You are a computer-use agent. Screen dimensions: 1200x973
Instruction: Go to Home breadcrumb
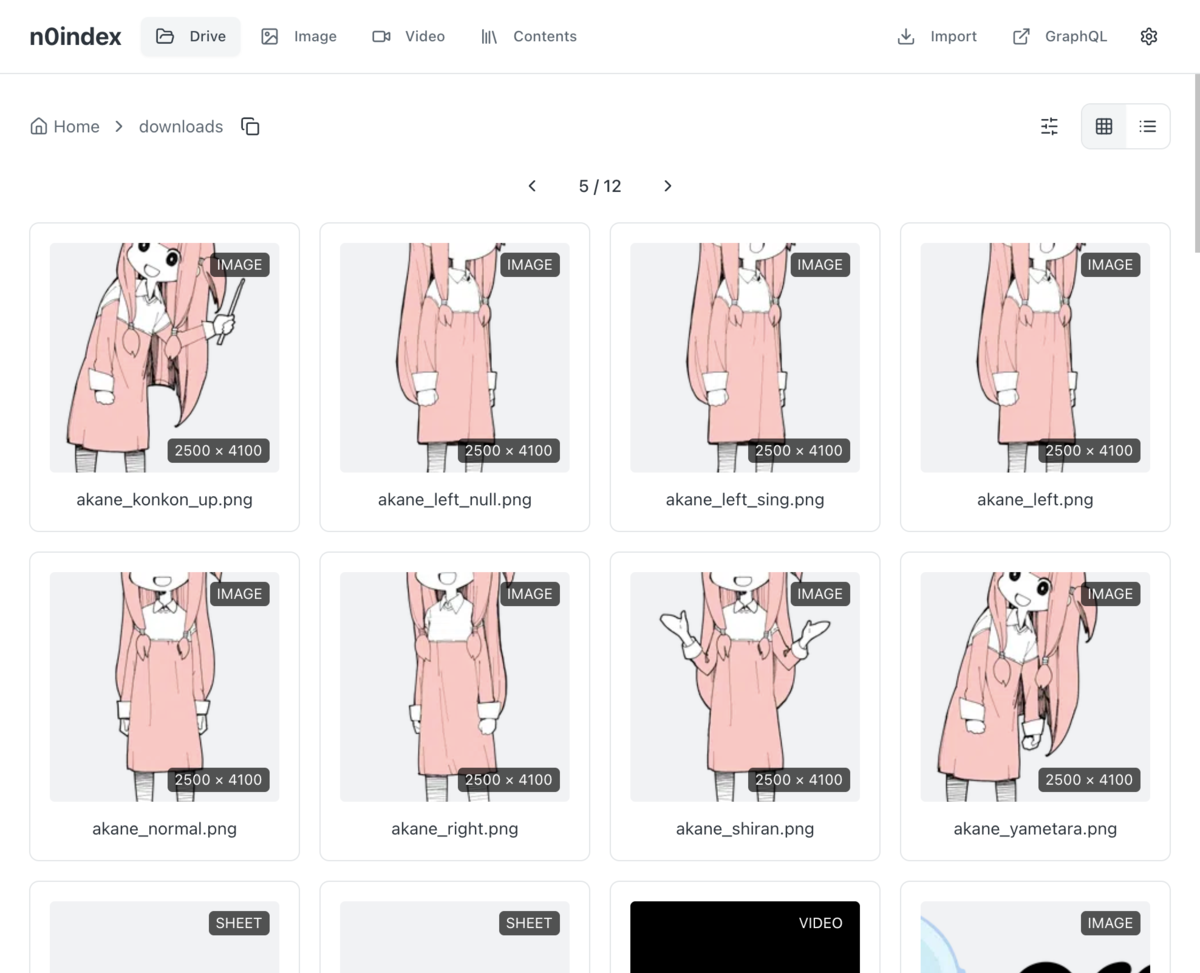65,126
